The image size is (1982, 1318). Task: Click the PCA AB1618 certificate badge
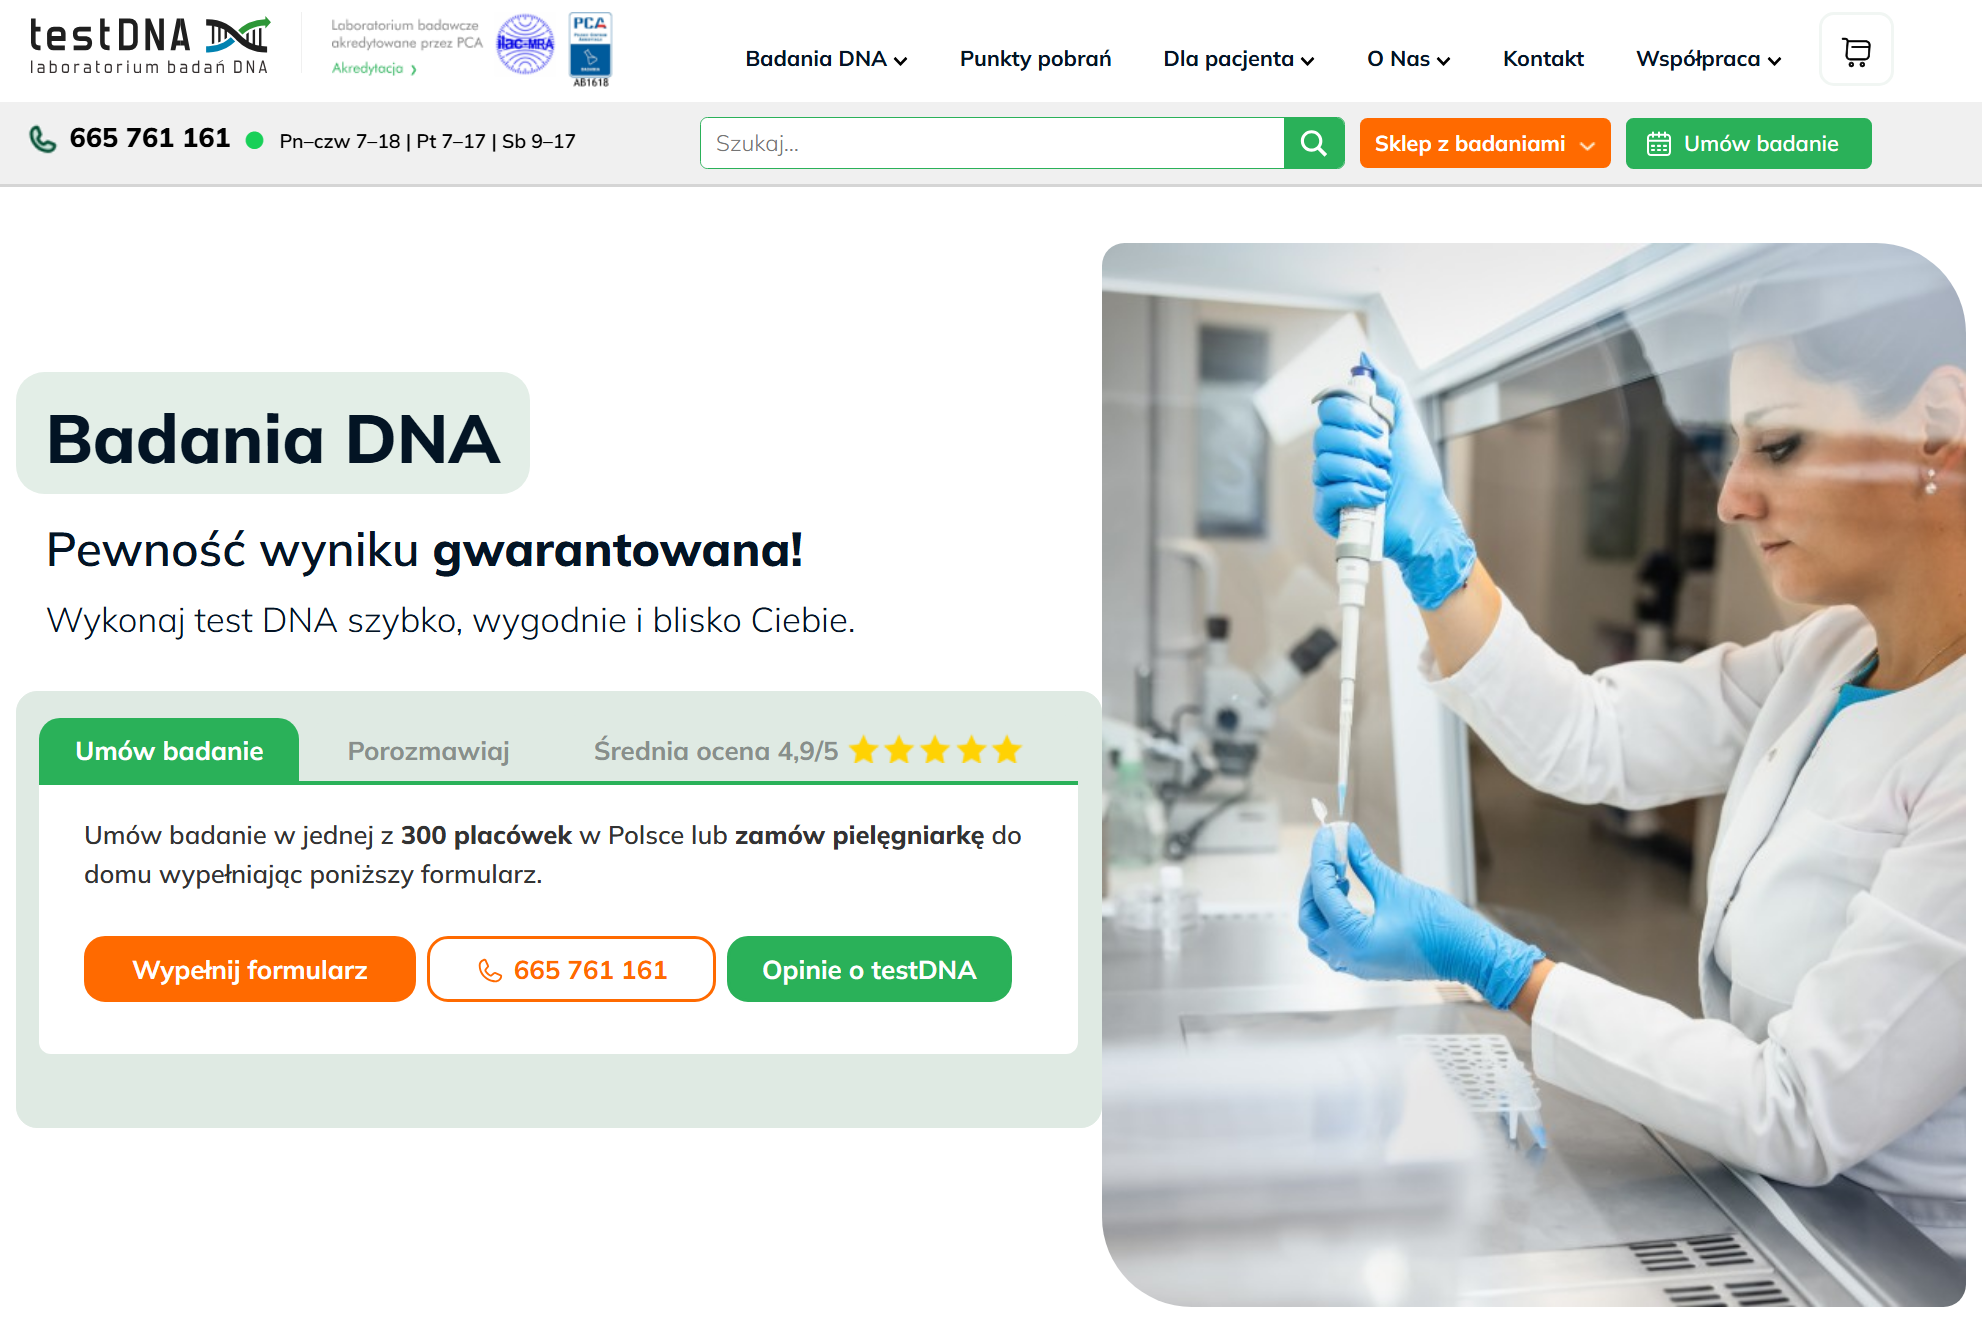[590, 49]
